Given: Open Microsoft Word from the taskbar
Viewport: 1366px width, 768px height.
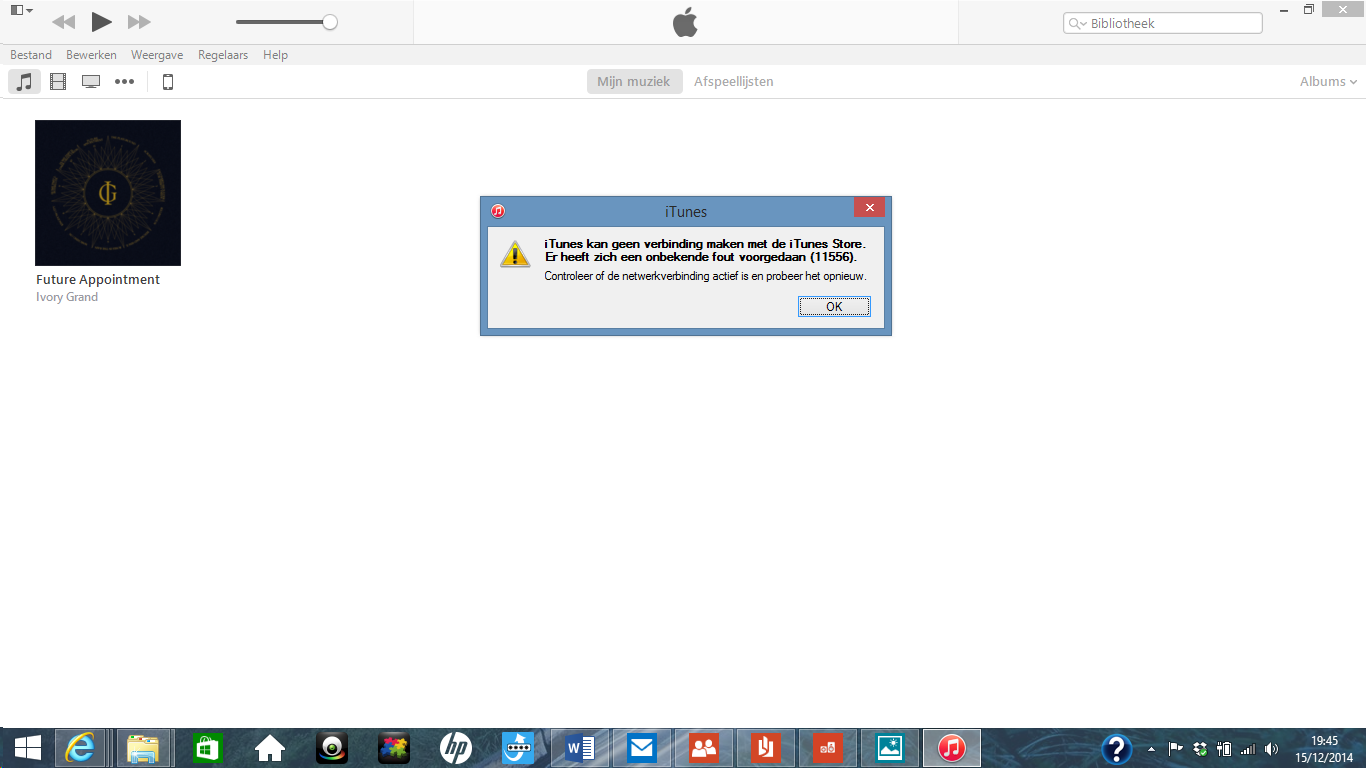Looking at the screenshot, I should (x=580, y=748).
